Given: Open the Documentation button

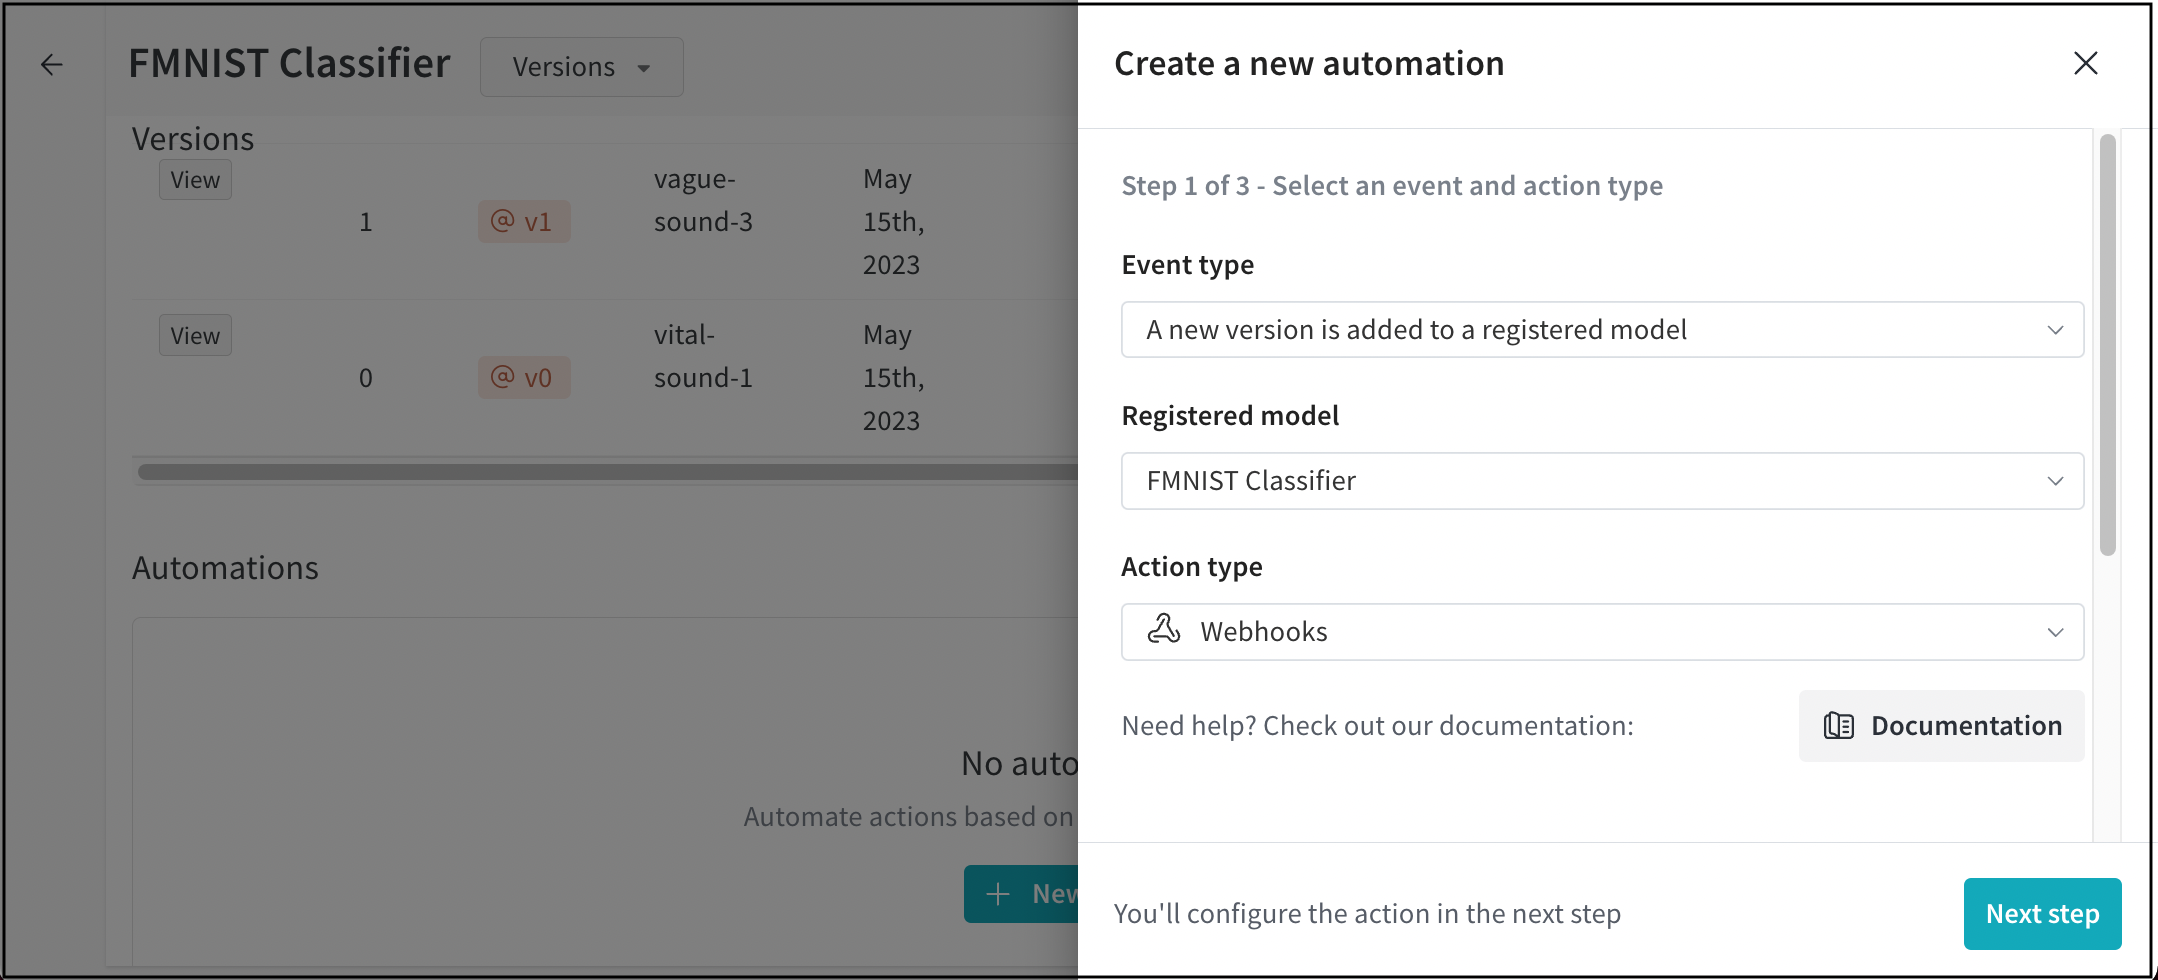Looking at the screenshot, I should coord(1941,726).
